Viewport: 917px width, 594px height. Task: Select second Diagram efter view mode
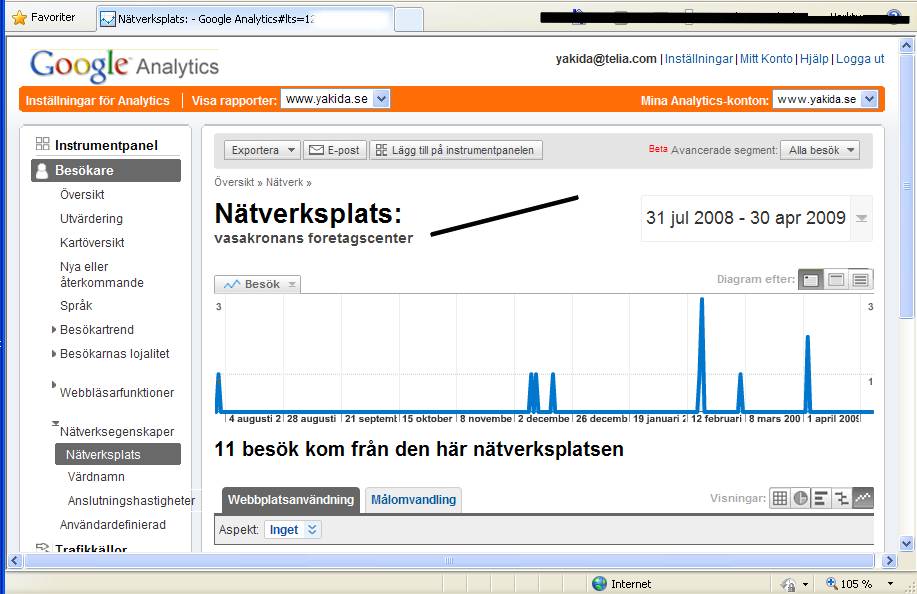coord(836,279)
